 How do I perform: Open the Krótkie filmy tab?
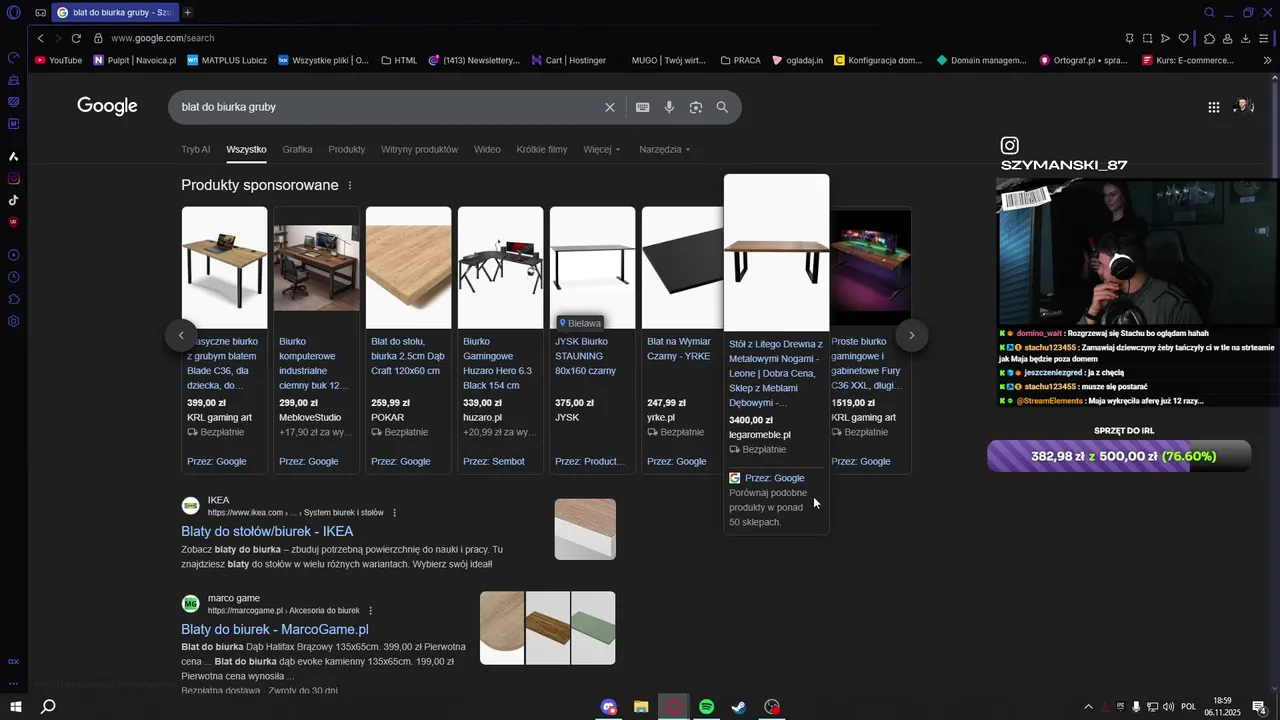coord(542,149)
